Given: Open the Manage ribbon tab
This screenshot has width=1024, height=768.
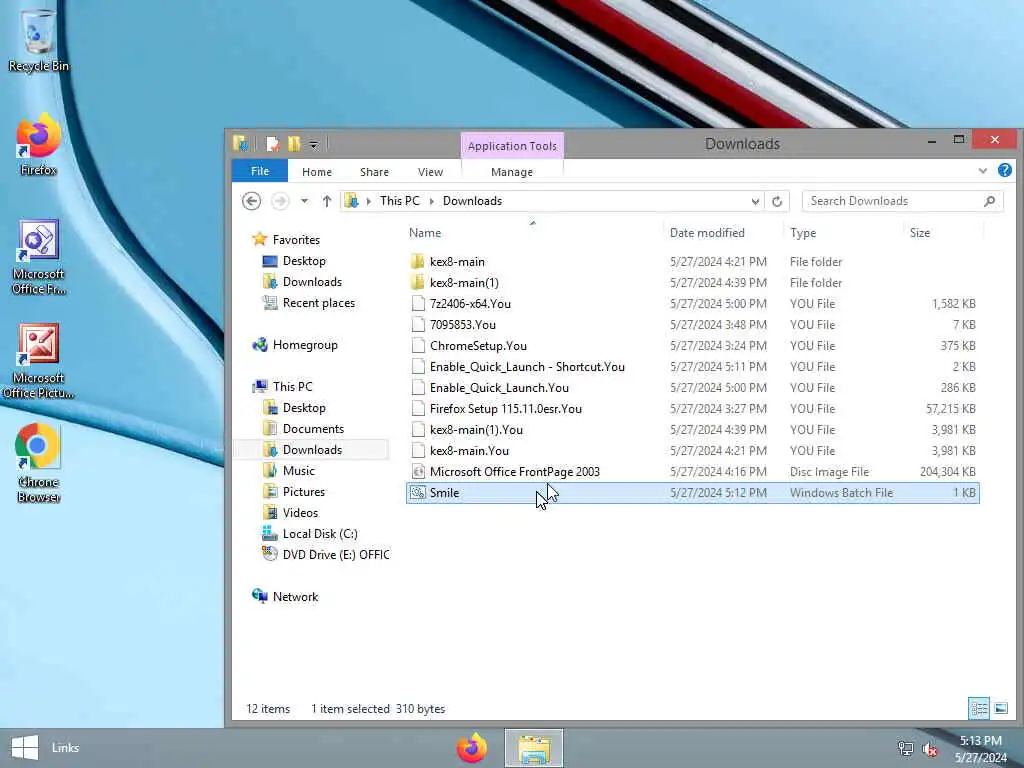Looking at the screenshot, I should coord(512,172).
